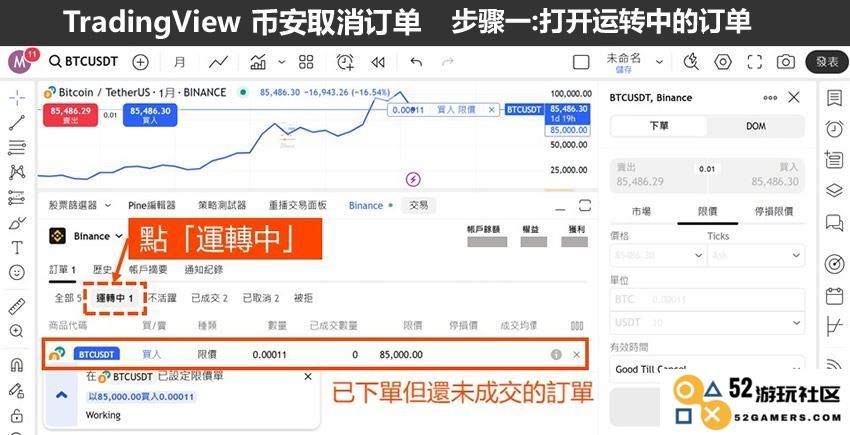Switch to the DOM panel
The height and width of the screenshot is (435, 850).
(756, 126)
